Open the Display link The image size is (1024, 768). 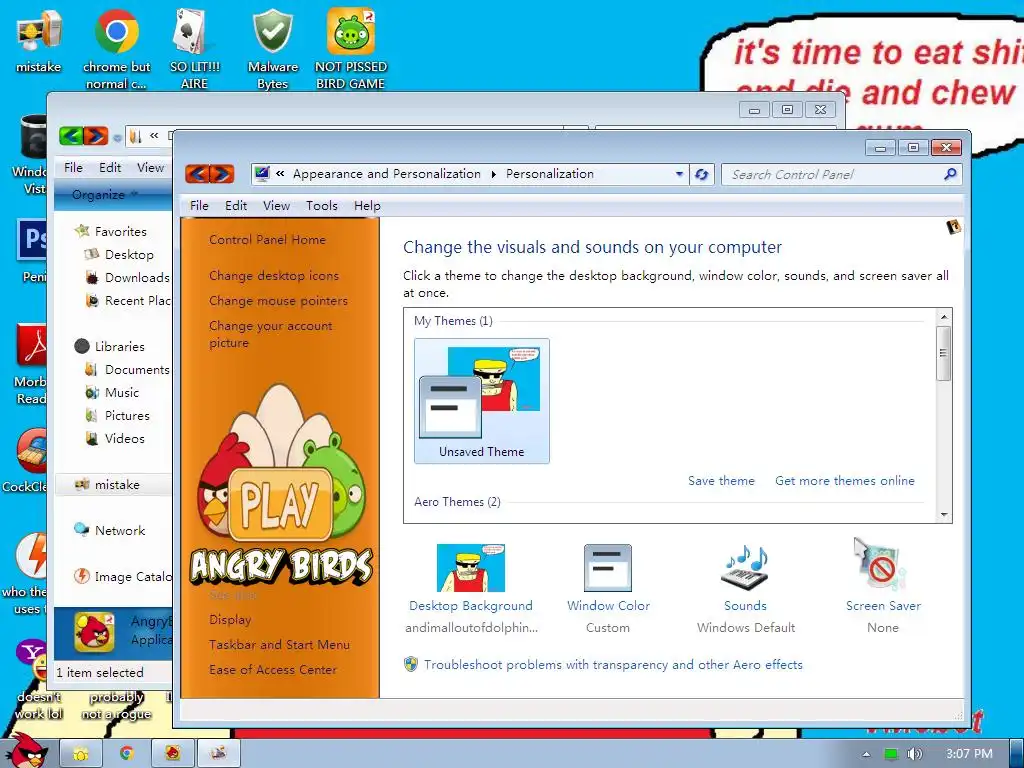(230, 620)
